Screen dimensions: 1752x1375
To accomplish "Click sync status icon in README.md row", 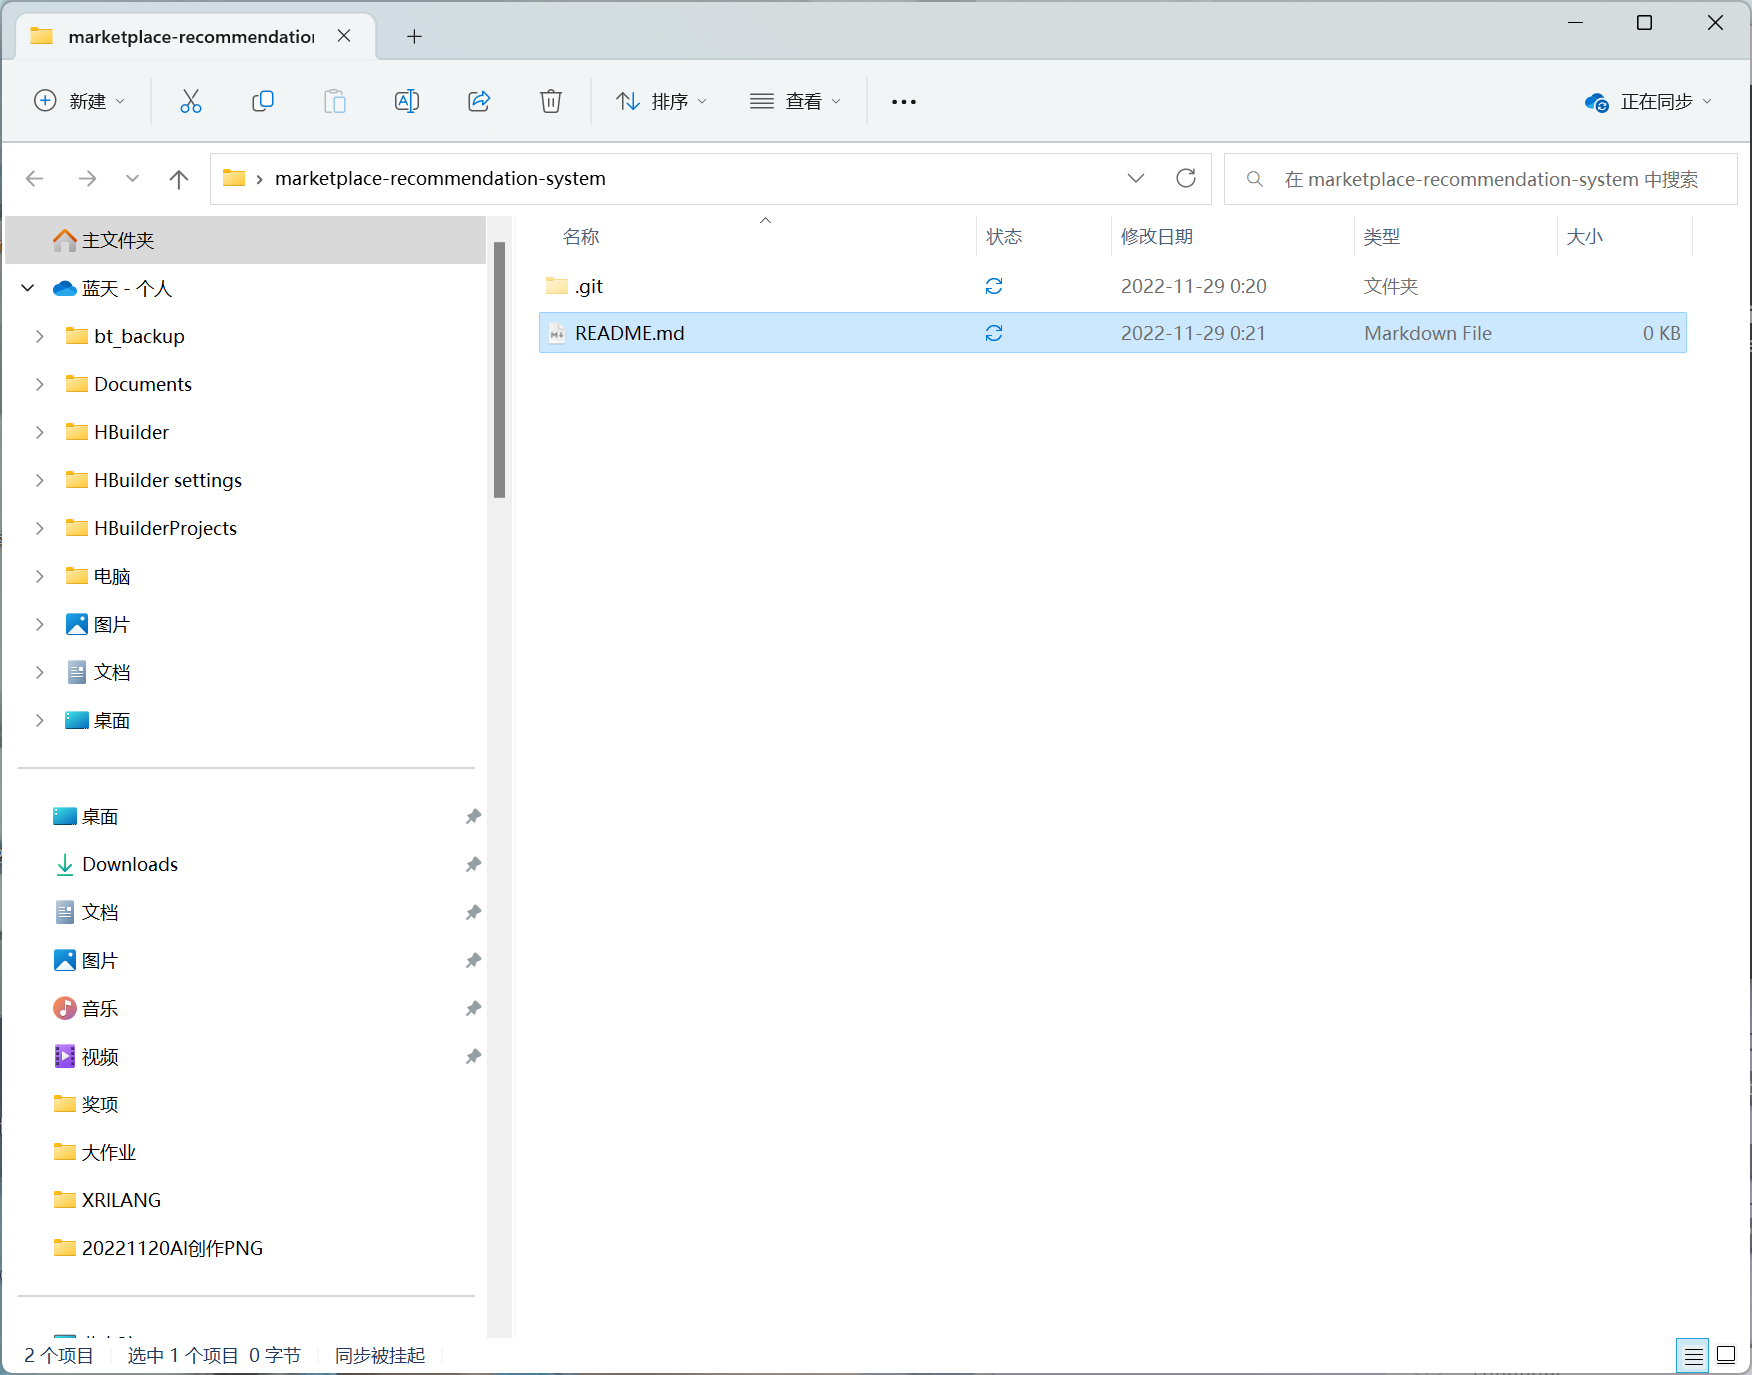I will point(994,333).
